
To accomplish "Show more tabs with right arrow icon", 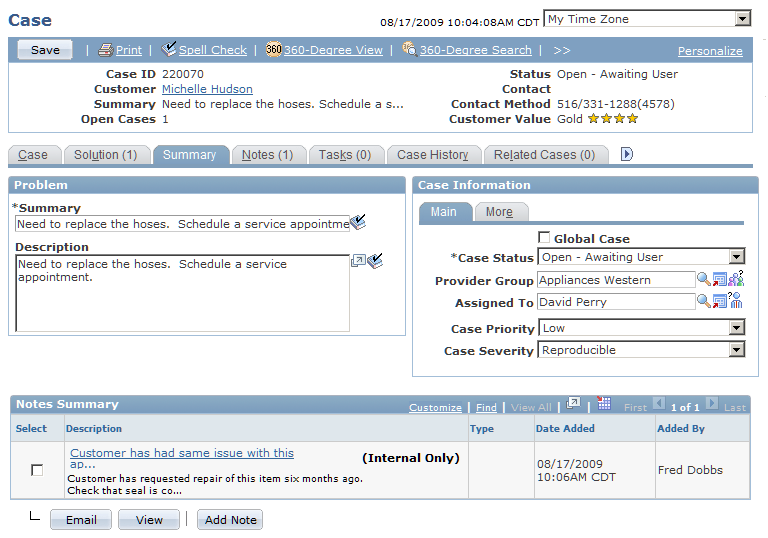I will click(x=626, y=154).
